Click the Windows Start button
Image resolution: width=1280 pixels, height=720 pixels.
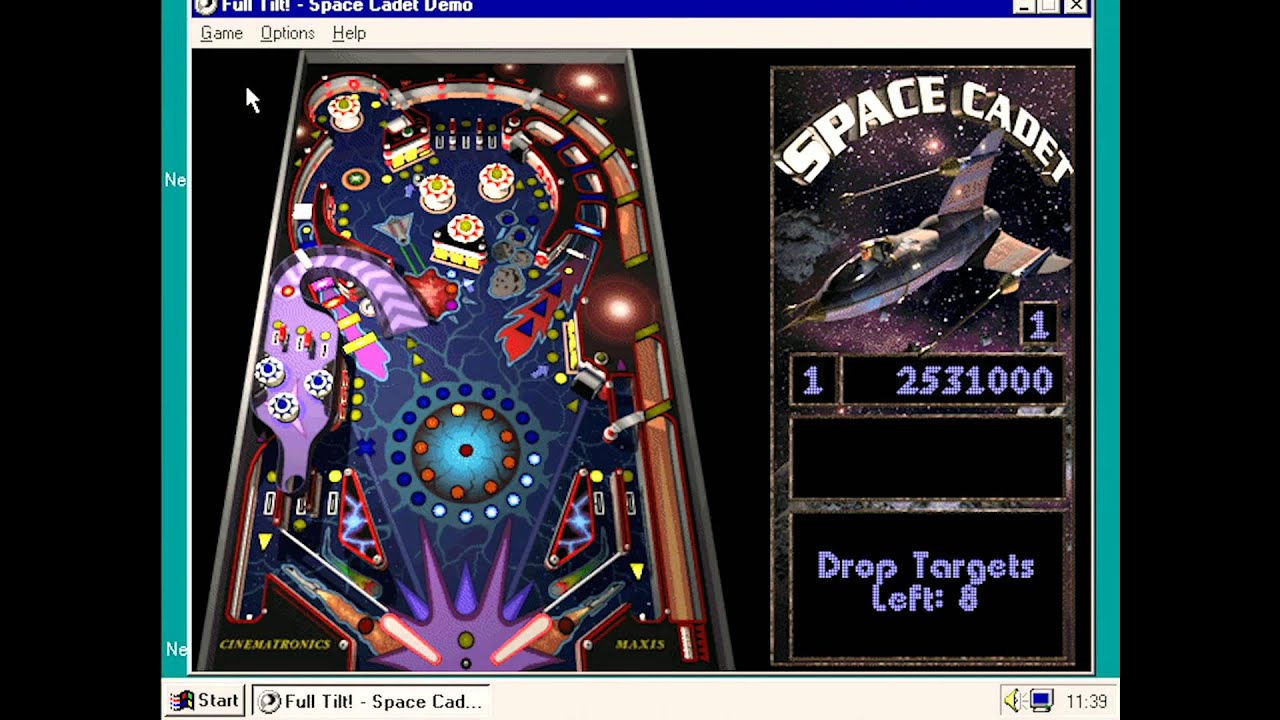(205, 701)
